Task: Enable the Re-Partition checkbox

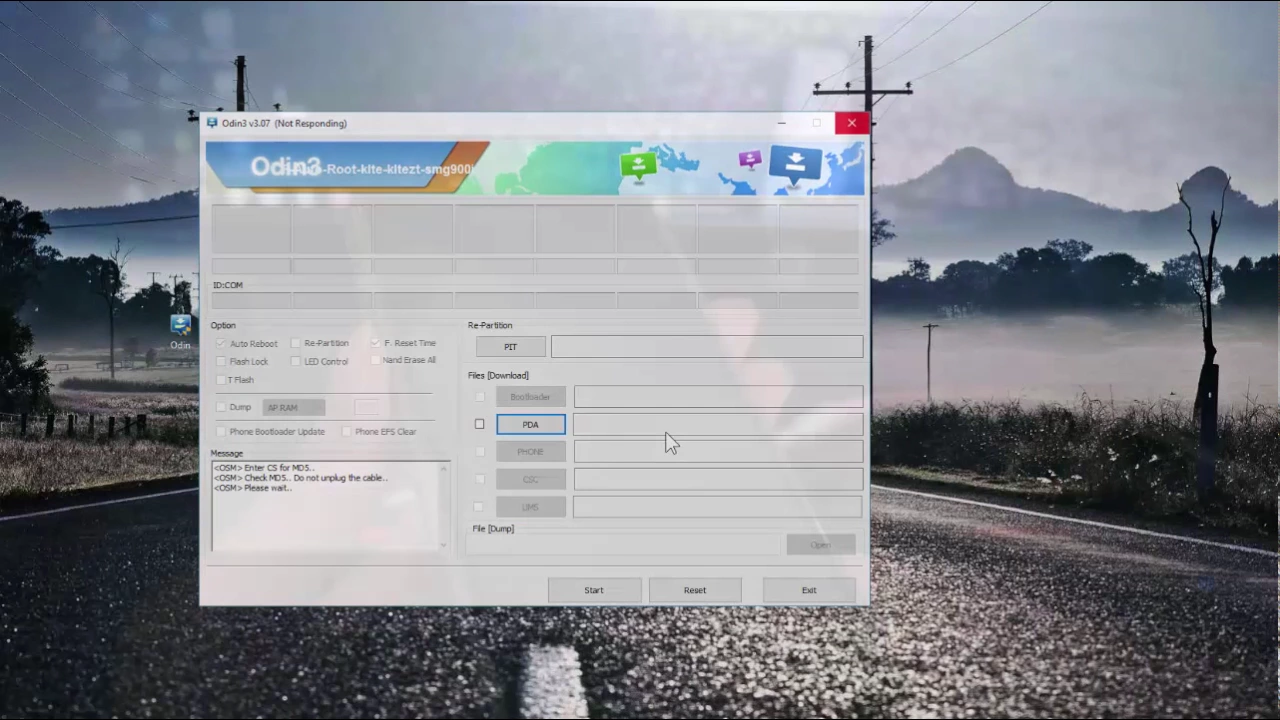Action: click(x=295, y=343)
